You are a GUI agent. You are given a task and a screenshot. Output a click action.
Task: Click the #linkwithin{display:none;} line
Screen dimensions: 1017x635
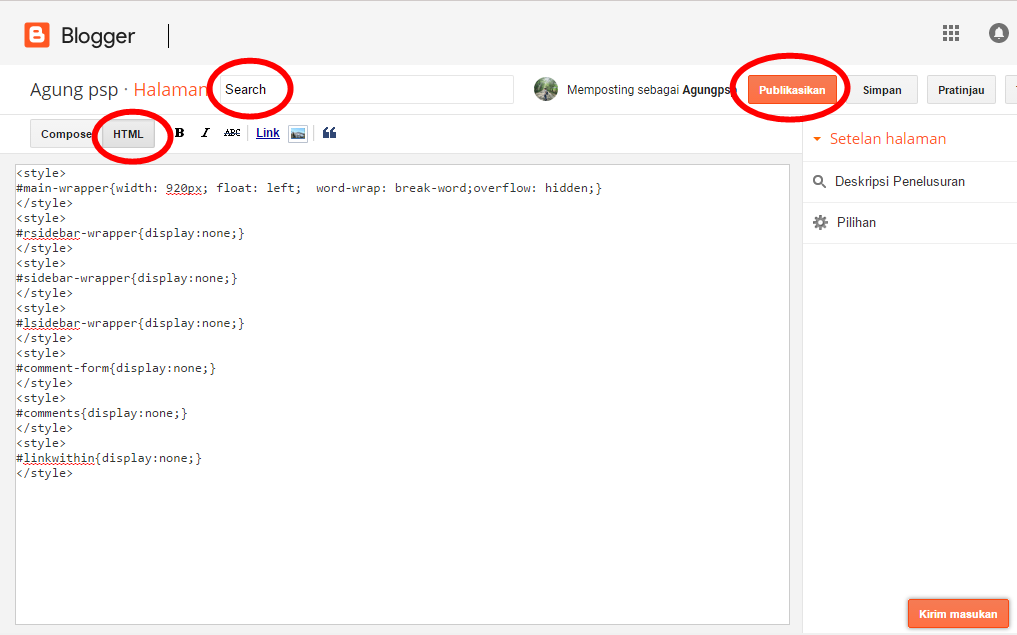[109, 458]
